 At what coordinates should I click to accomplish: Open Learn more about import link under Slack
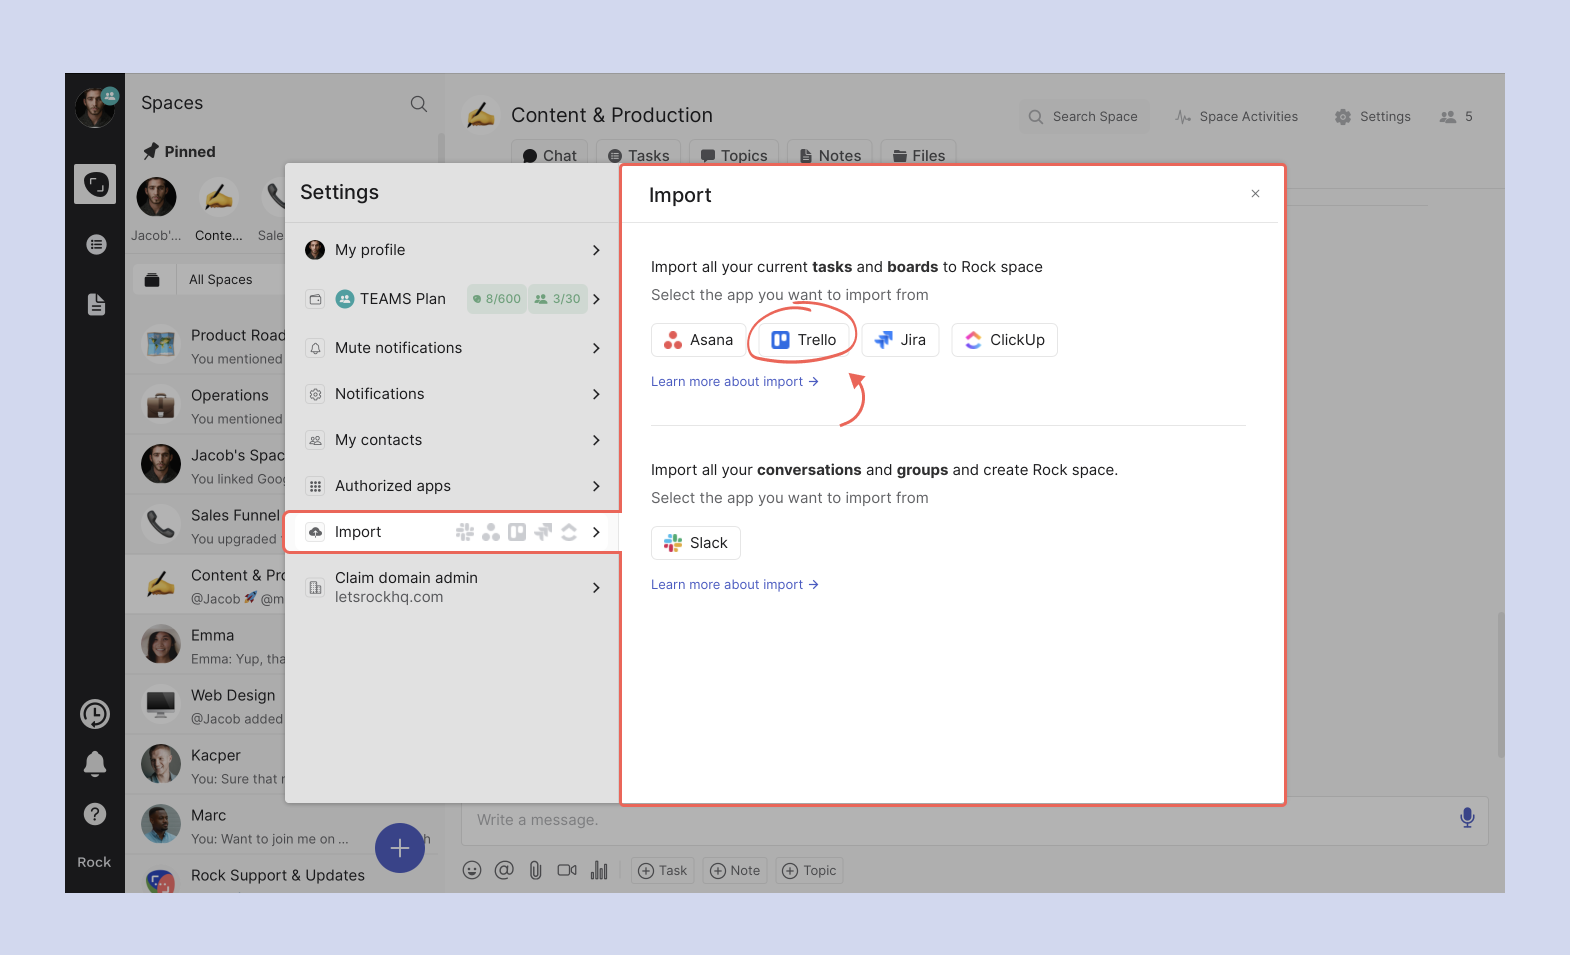(x=735, y=585)
